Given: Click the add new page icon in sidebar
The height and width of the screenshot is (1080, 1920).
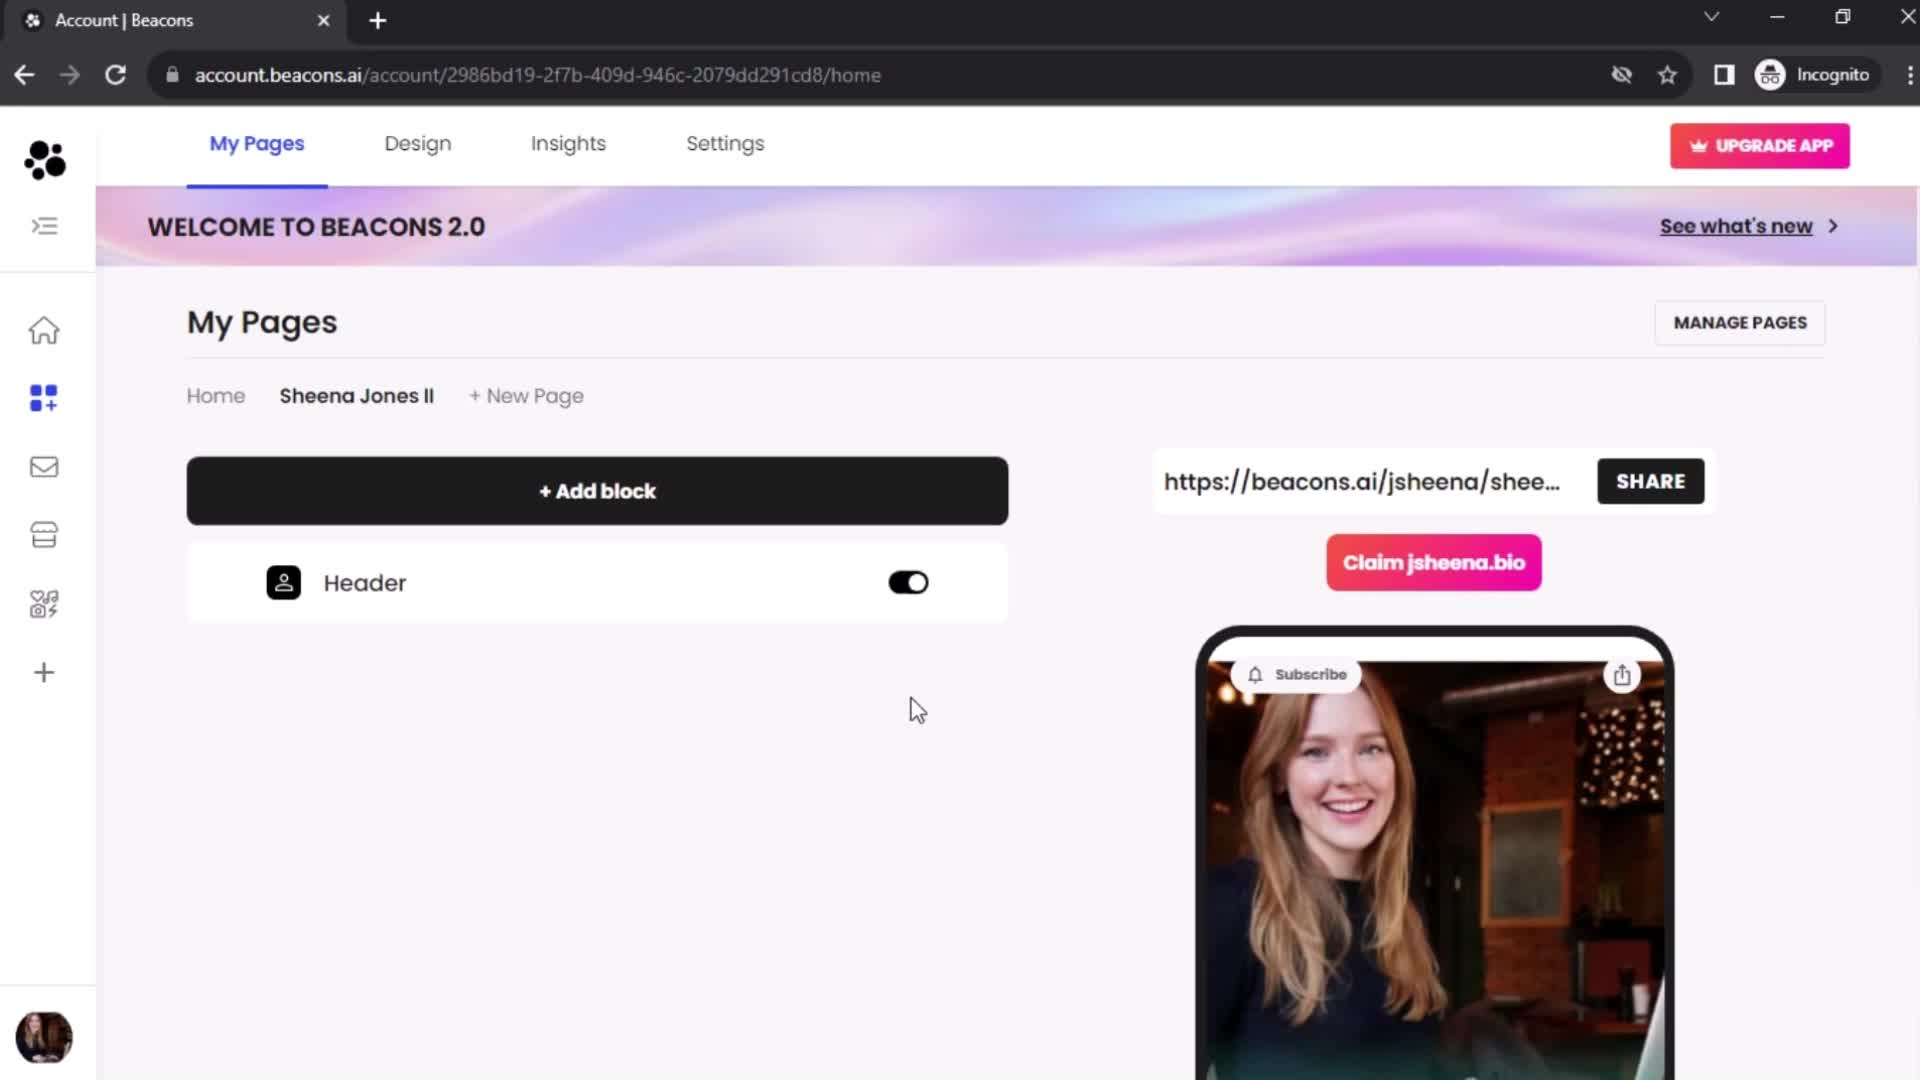Looking at the screenshot, I should 44,673.
